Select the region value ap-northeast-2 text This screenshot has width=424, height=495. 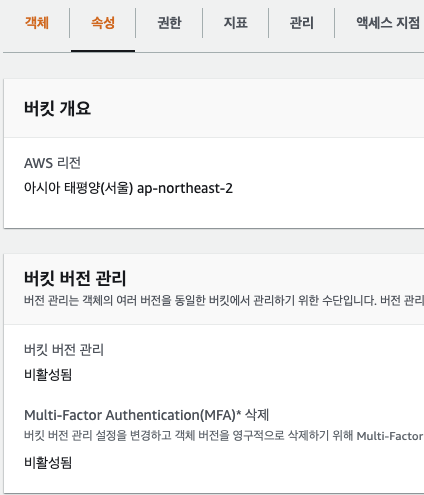click(185, 188)
